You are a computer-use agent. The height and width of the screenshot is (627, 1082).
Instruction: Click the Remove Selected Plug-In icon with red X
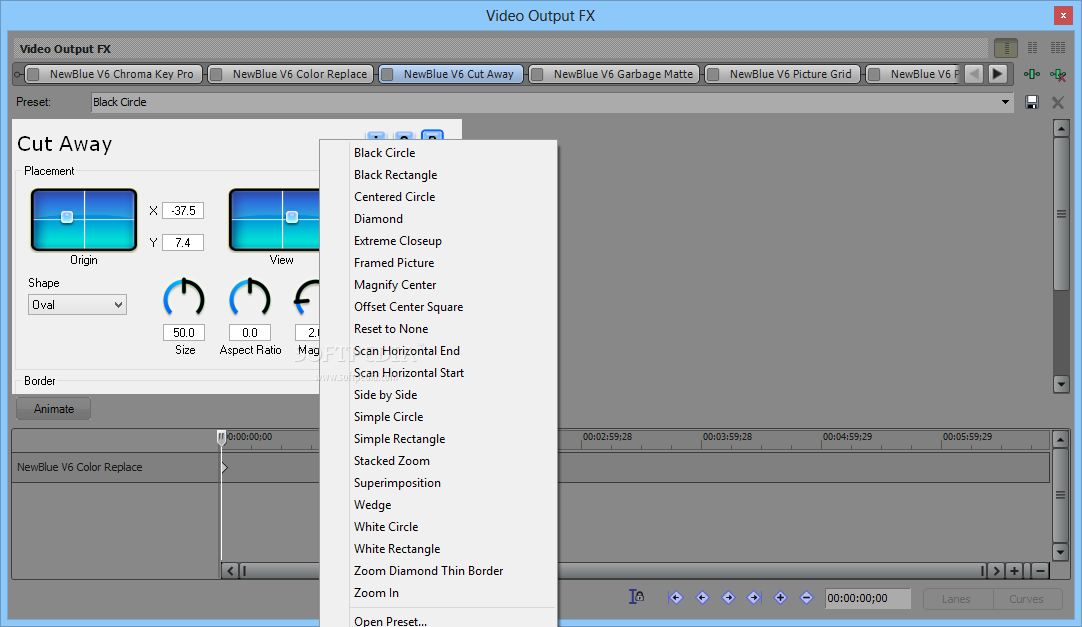(x=1057, y=74)
